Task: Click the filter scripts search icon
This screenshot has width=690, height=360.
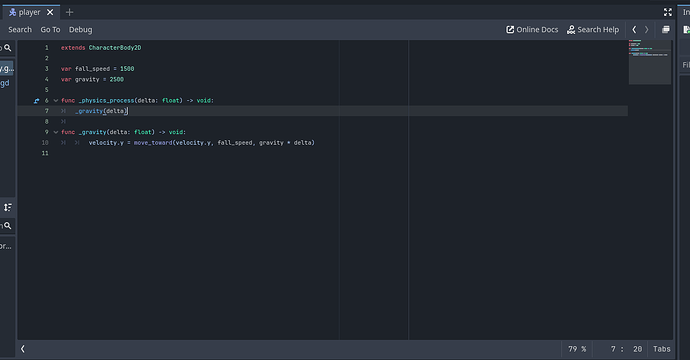Action: (7, 48)
